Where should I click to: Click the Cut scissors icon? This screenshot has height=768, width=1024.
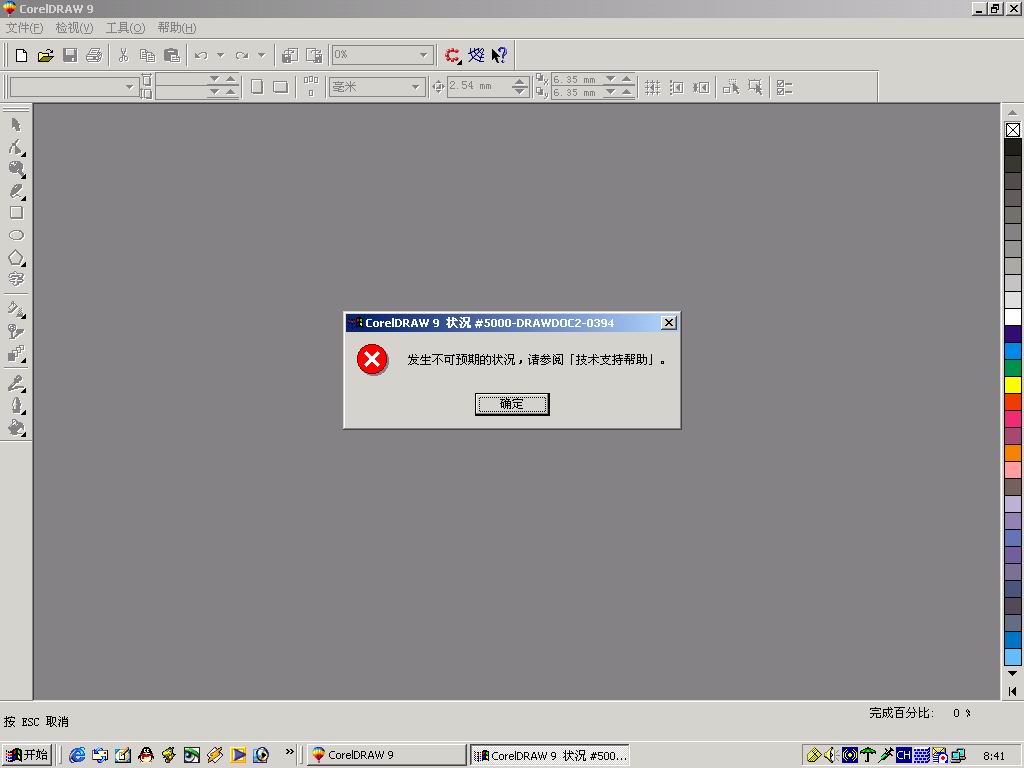123,56
